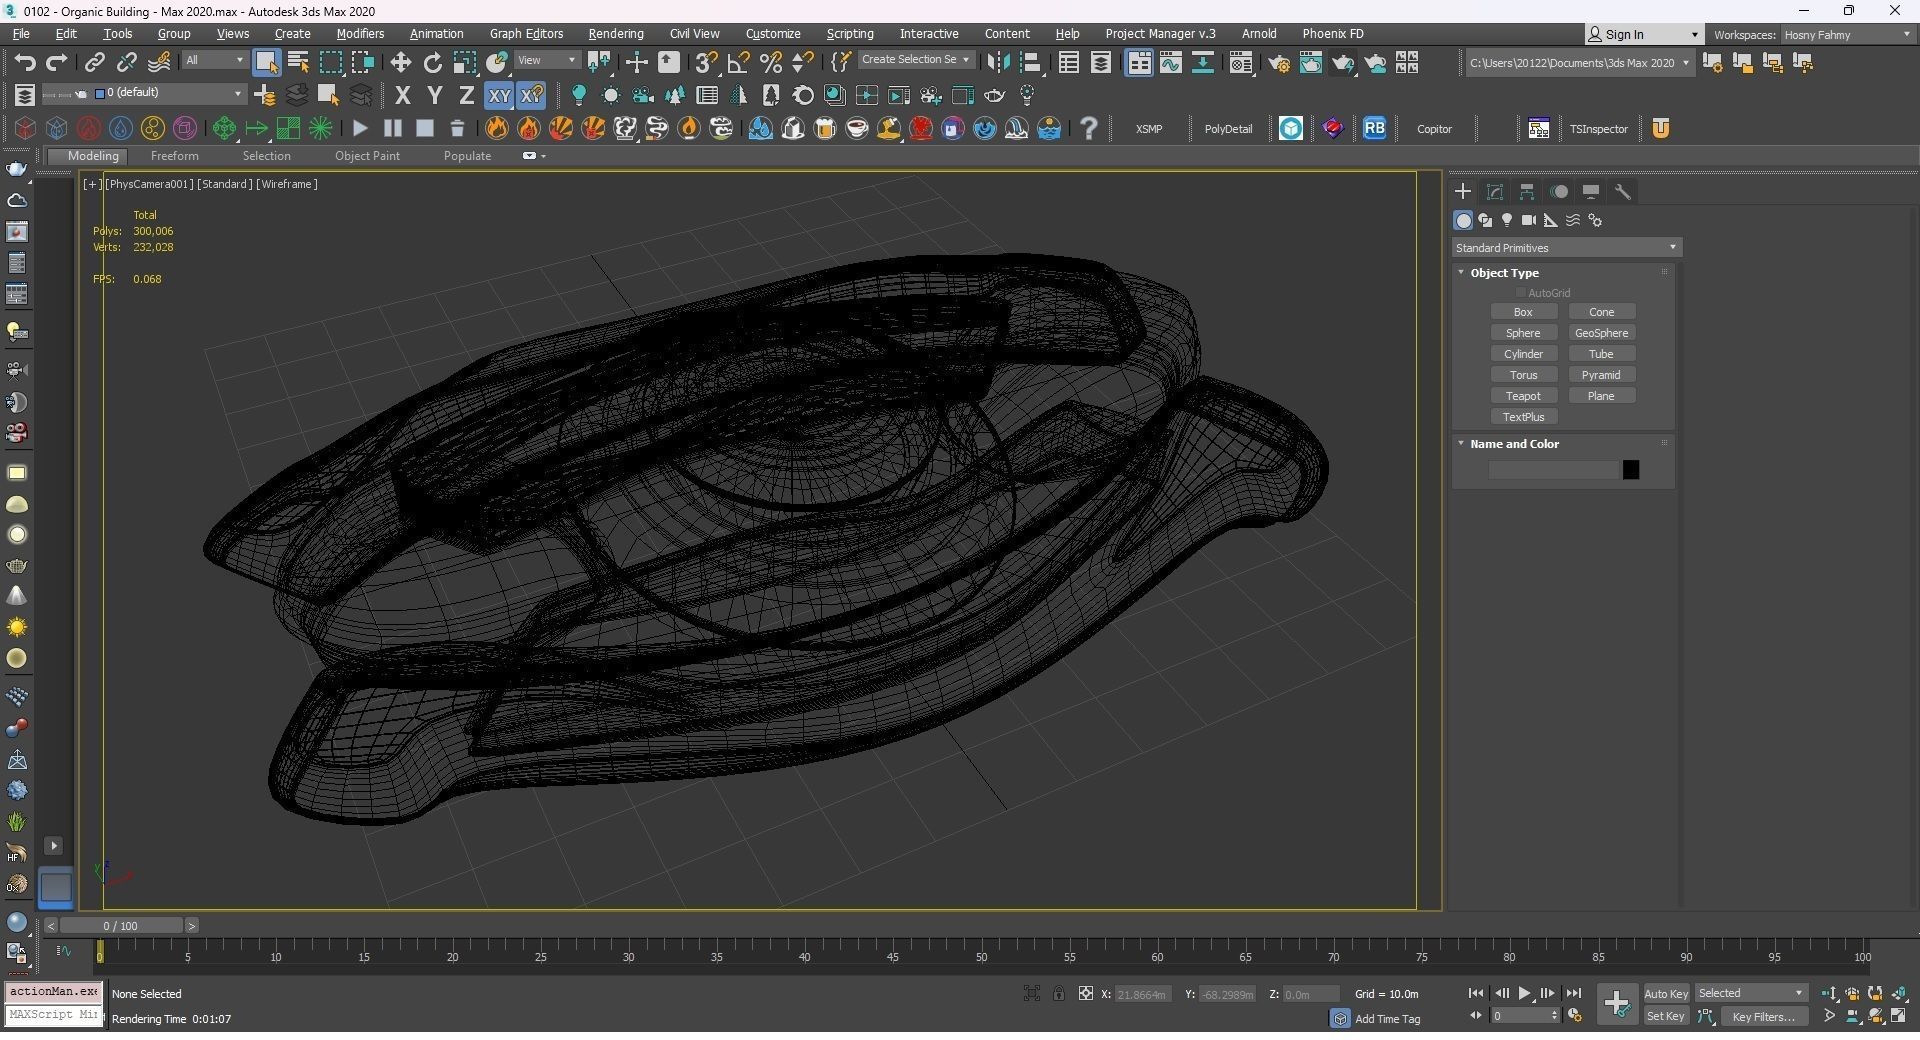Image resolution: width=1920 pixels, height=1040 pixels.
Task: Click the Mirror tool icon
Action: click(997, 63)
